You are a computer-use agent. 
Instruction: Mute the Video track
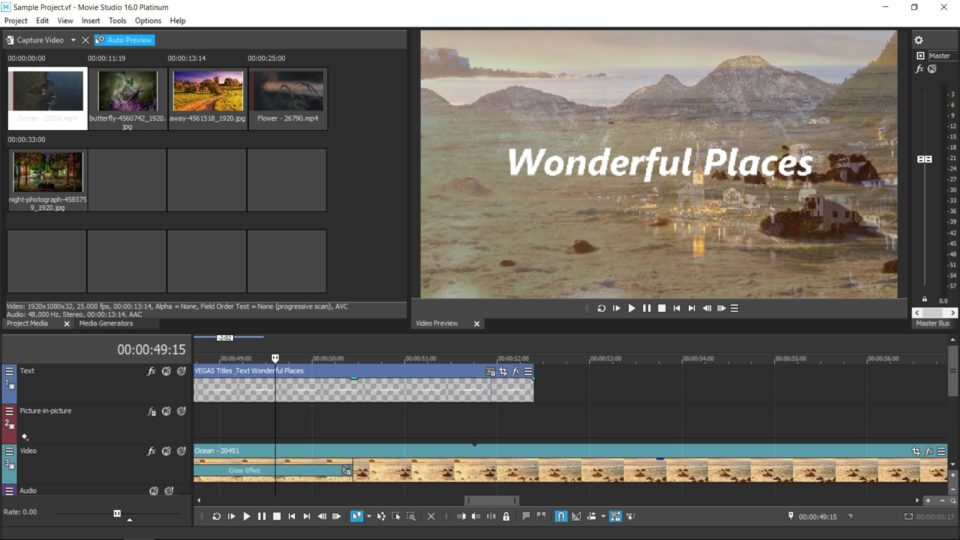[x=166, y=451]
